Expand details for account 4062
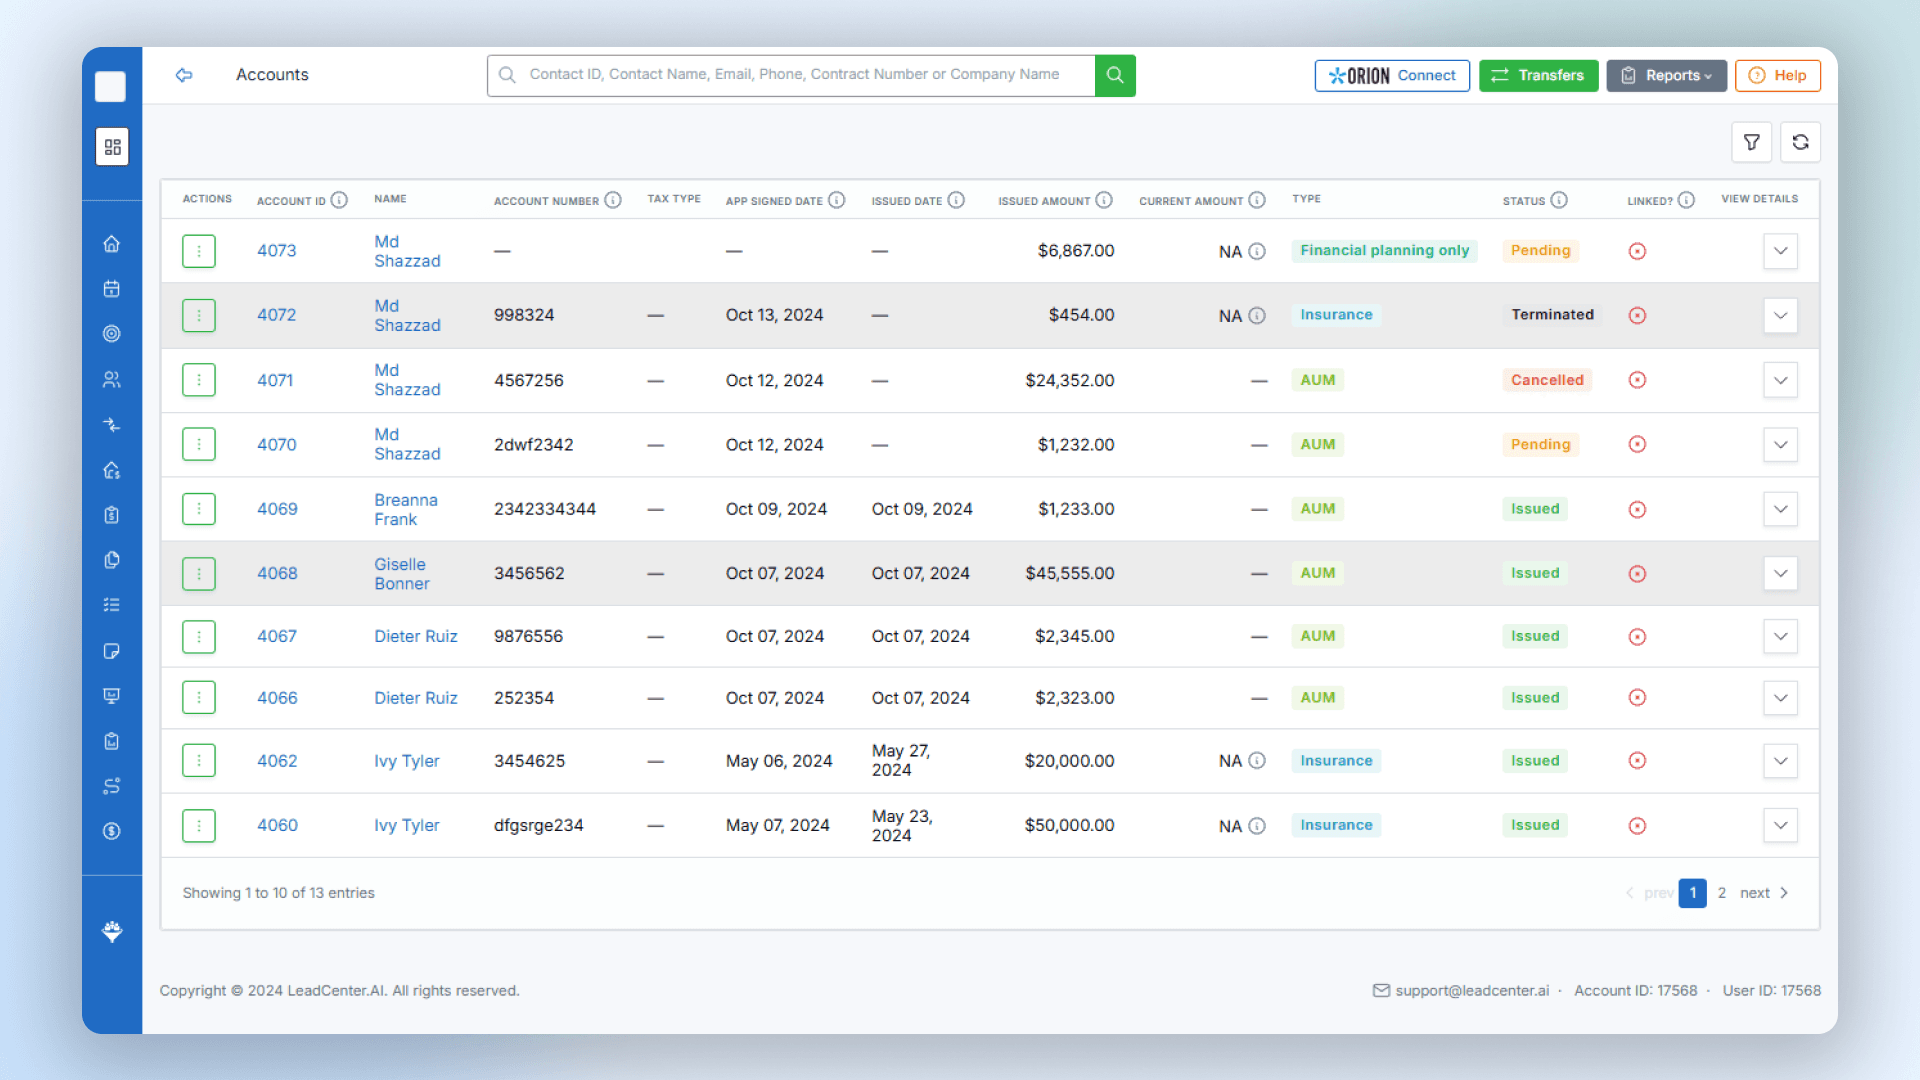Screen dimensions: 1920x1080 (x=1781, y=761)
